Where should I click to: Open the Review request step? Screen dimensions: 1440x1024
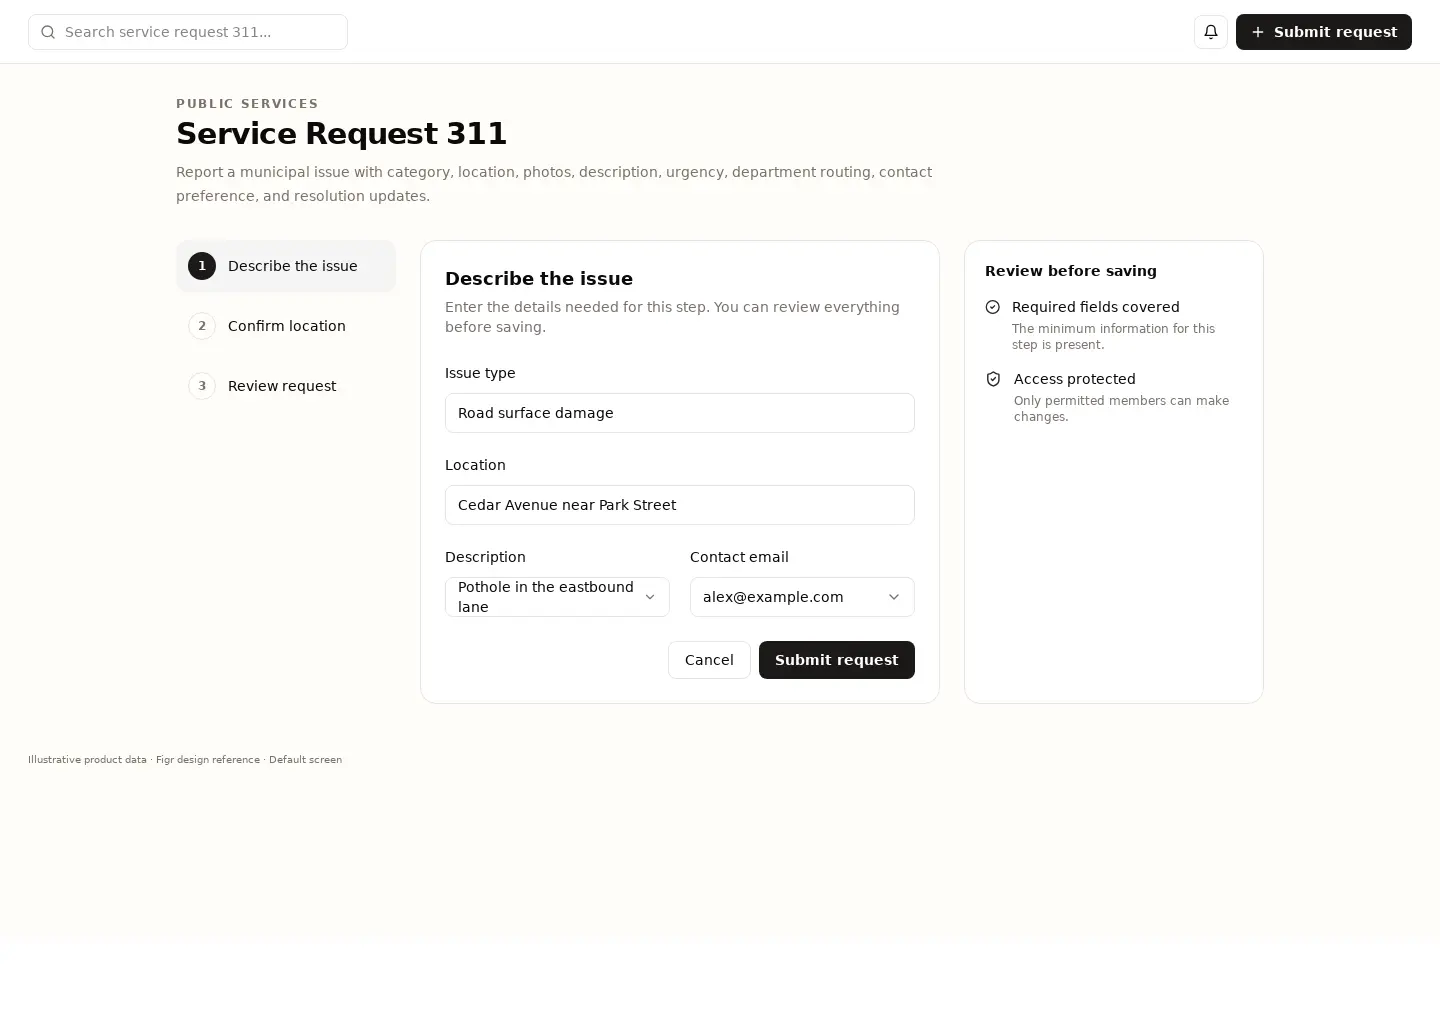click(286, 386)
